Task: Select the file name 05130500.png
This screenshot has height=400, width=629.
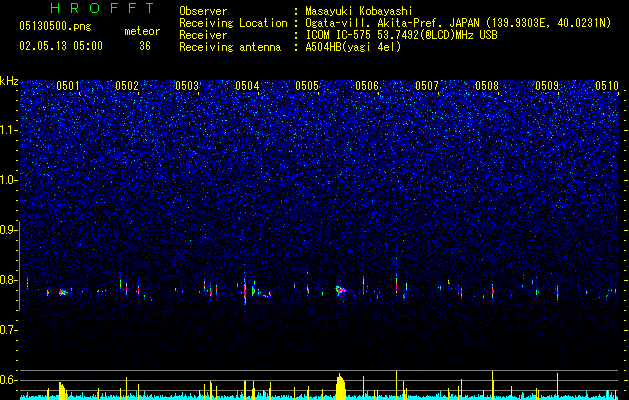Action: coord(55,26)
